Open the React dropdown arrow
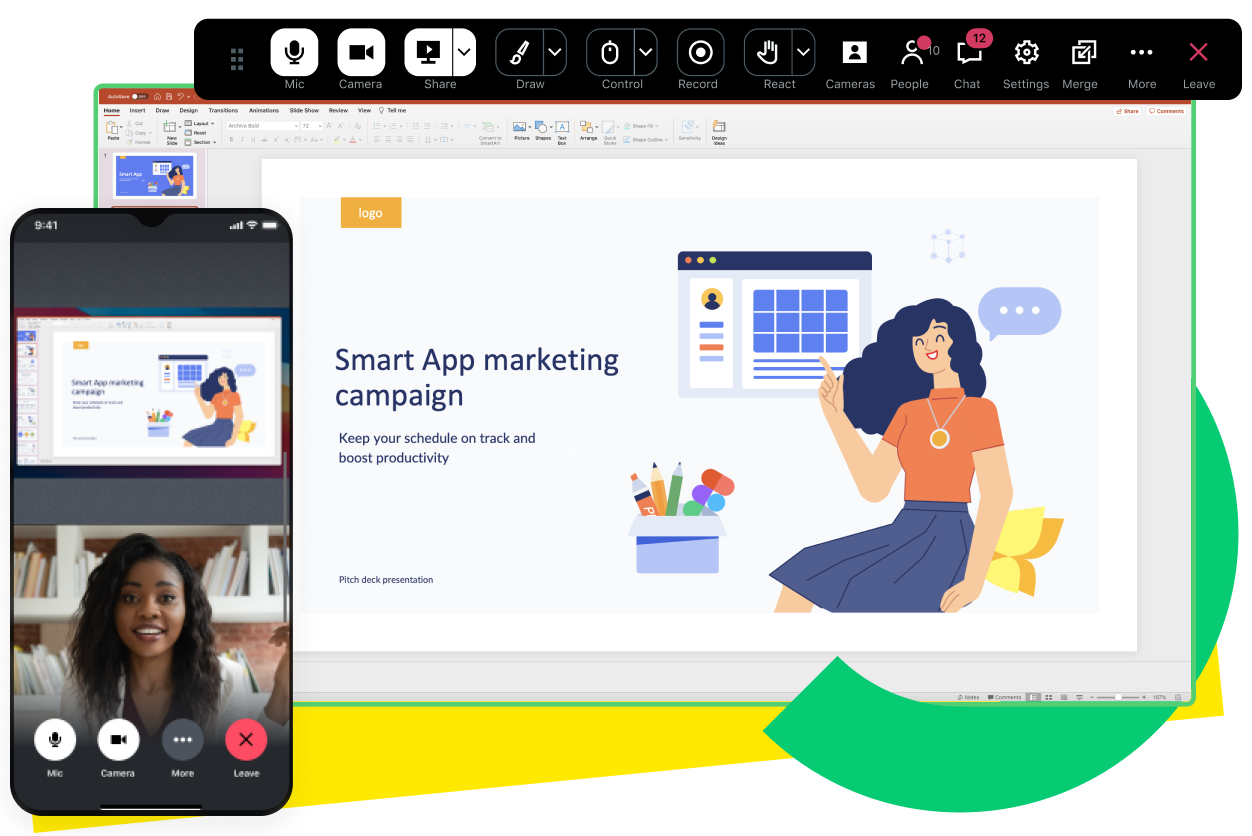The width and height of the screenshot is (1252, 836). click(803, 53)
